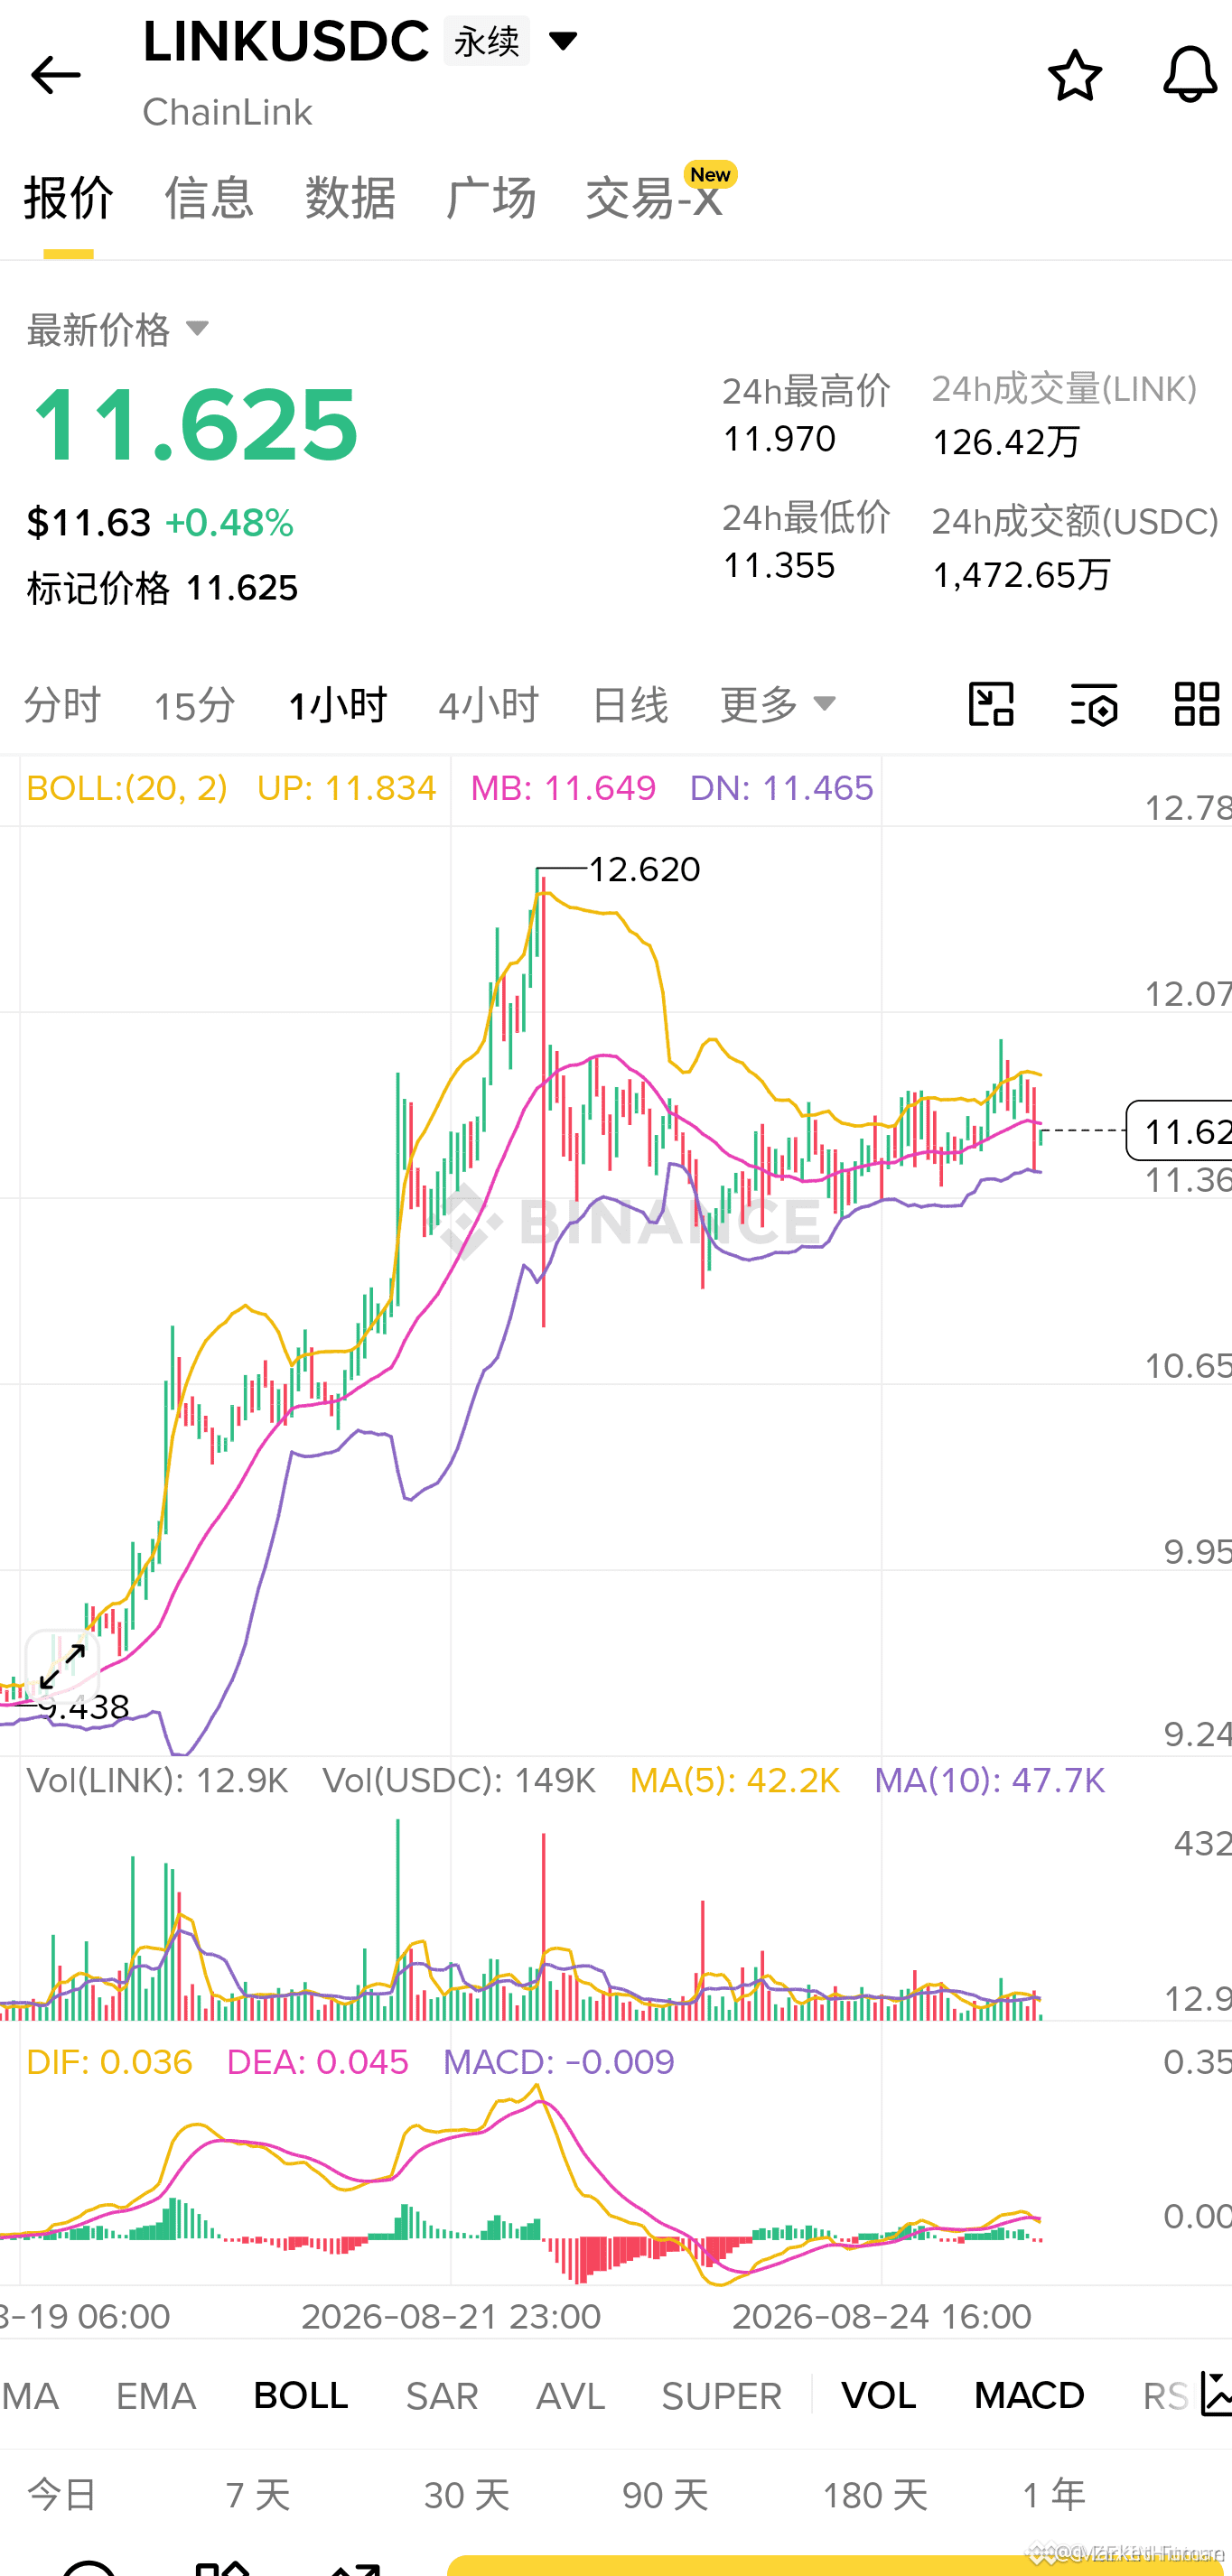Toggle the BOLL indicator
The width and height of the screenshot is (1232, 2576).
point(300,2395)
